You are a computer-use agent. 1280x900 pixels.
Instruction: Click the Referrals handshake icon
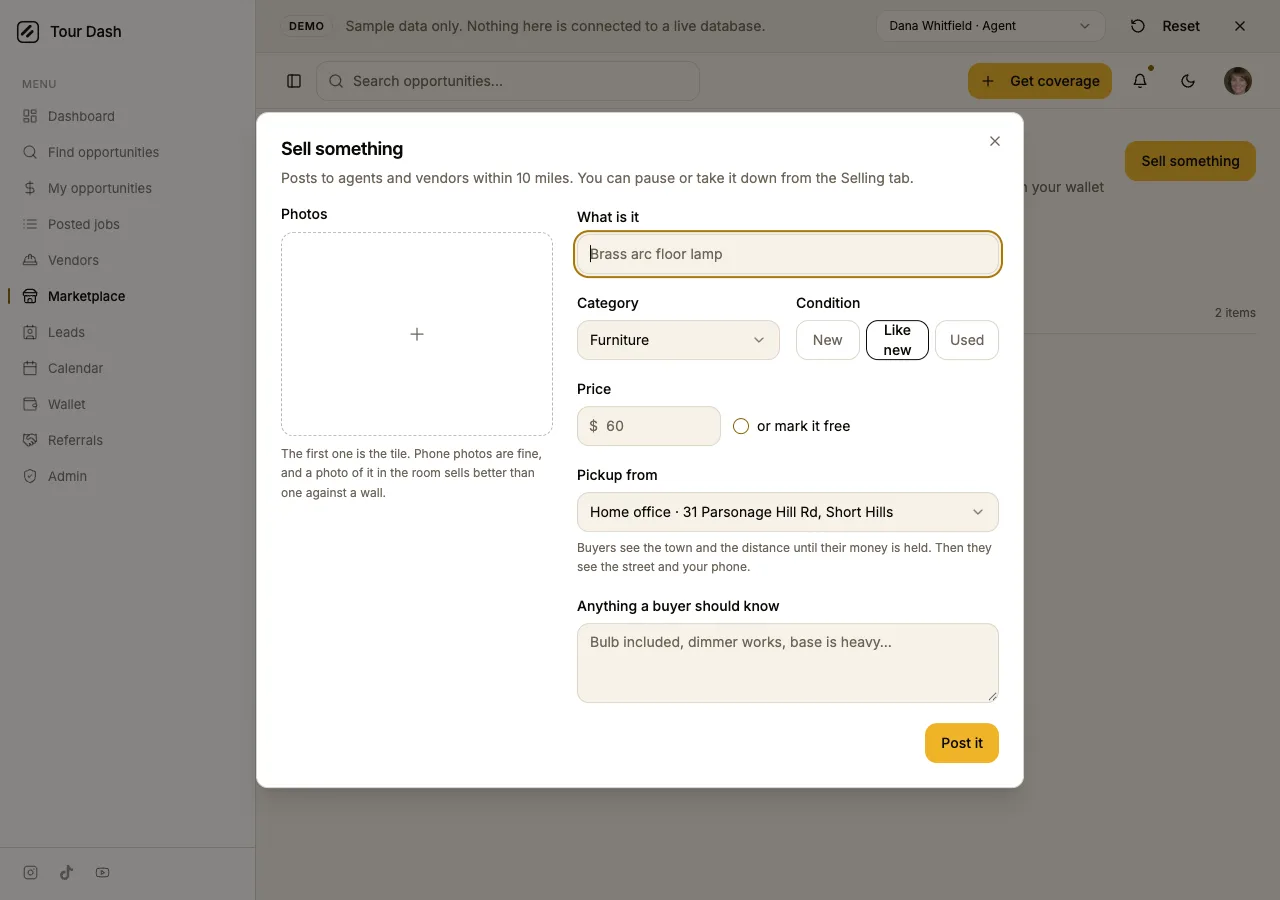click(30, 440)
